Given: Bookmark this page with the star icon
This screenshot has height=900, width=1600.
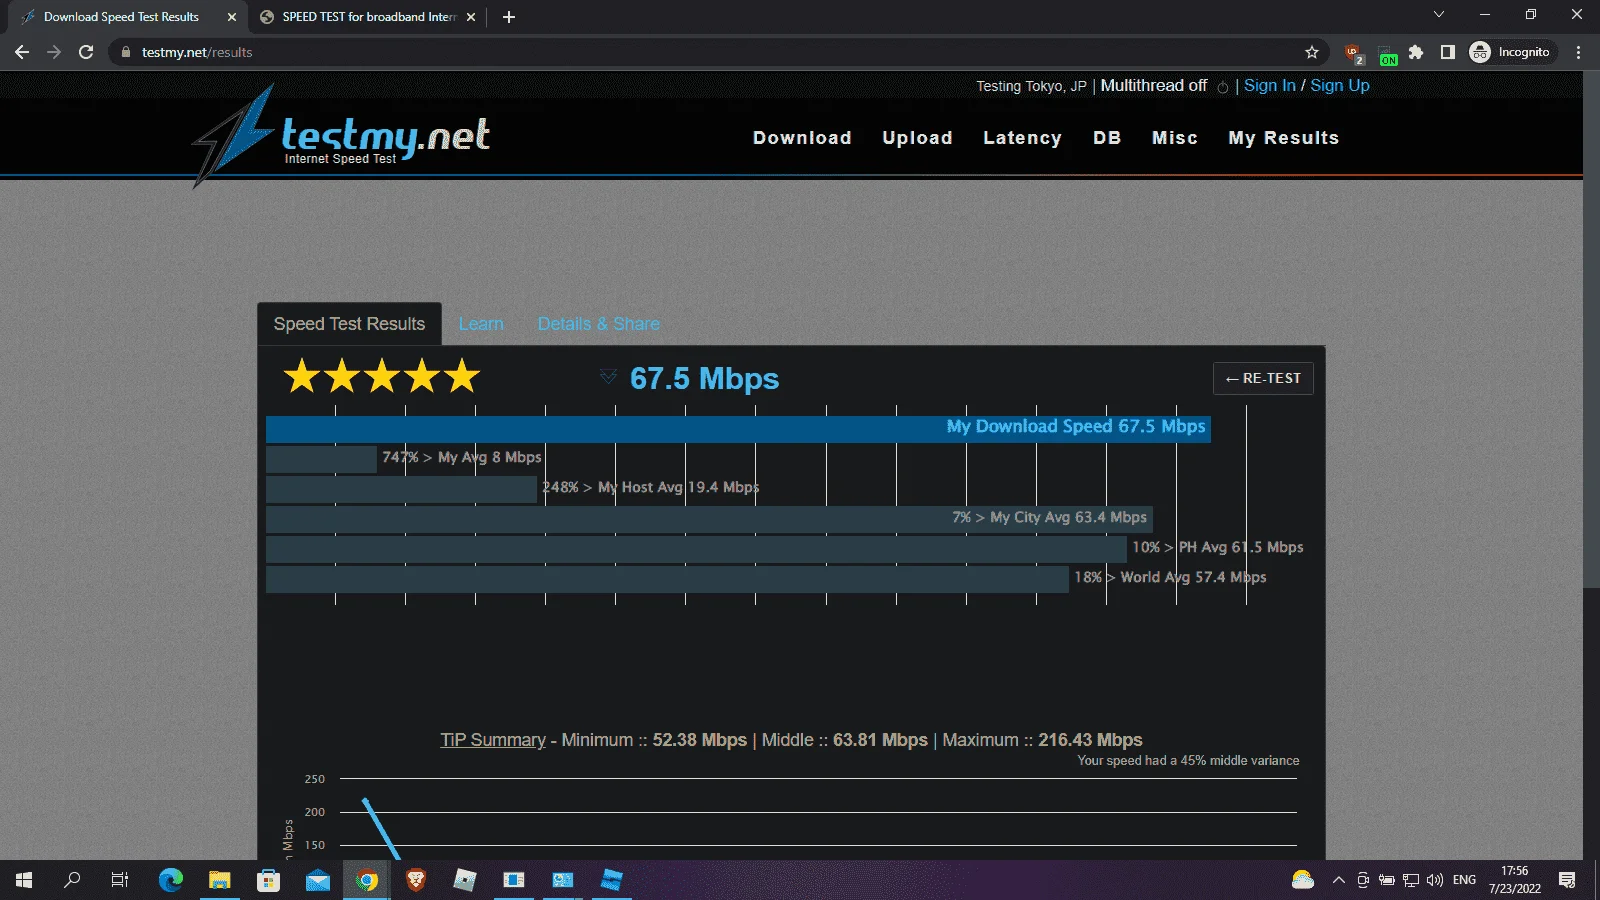Looking at the screenshot, I should coord(1312,52).
